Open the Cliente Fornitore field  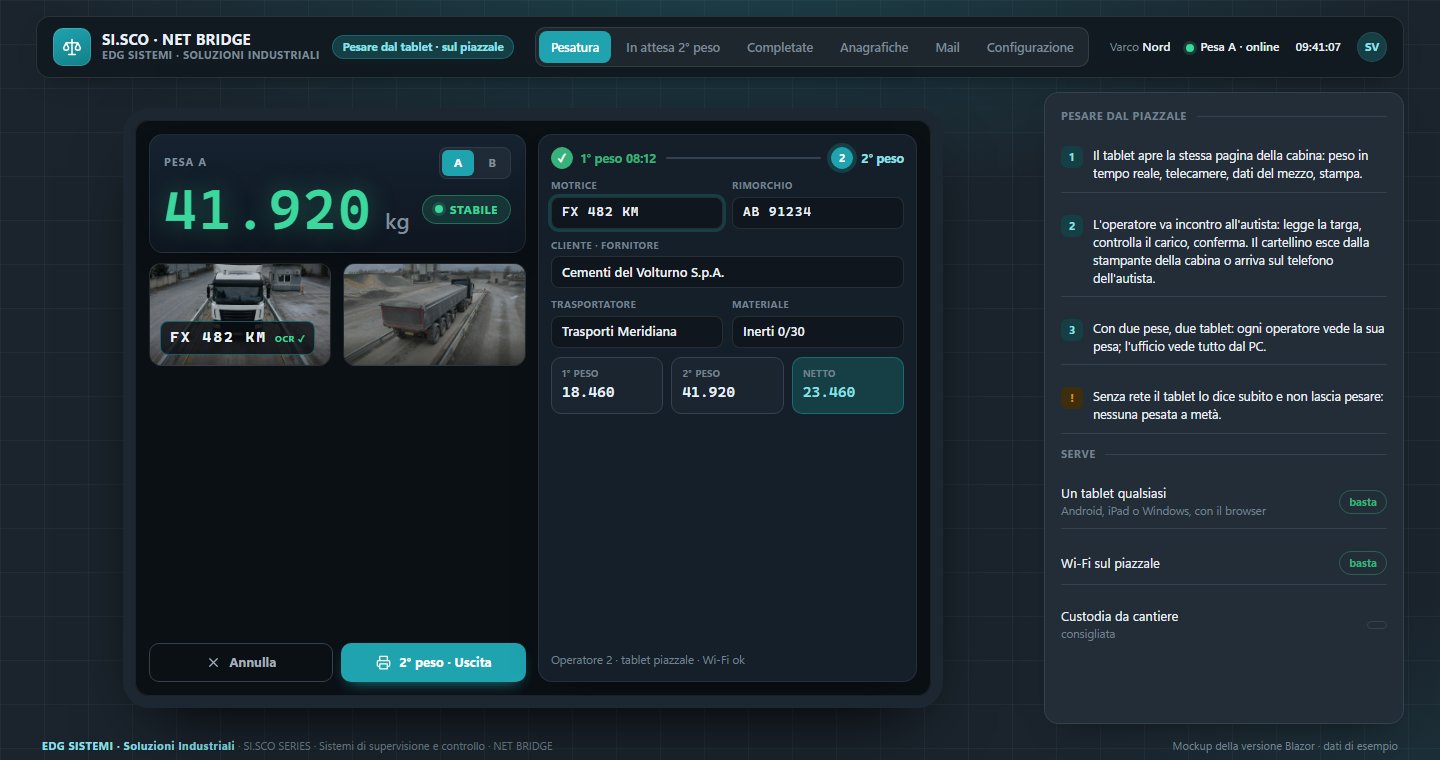727,272
